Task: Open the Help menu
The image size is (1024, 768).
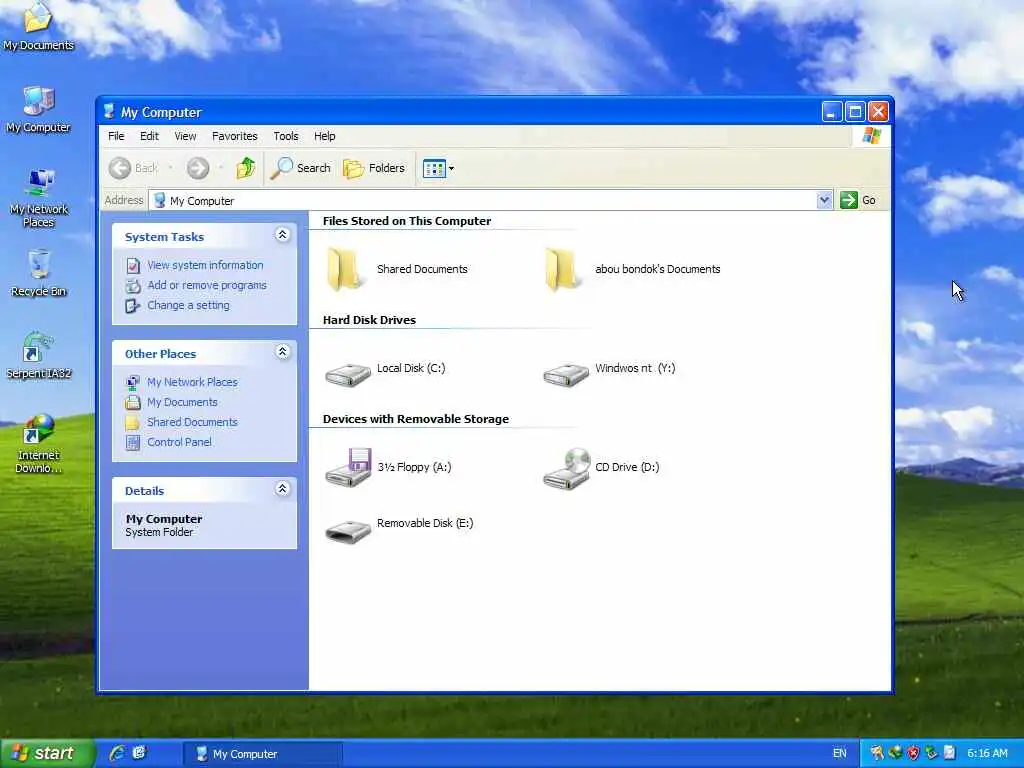Action: (324, 136)
